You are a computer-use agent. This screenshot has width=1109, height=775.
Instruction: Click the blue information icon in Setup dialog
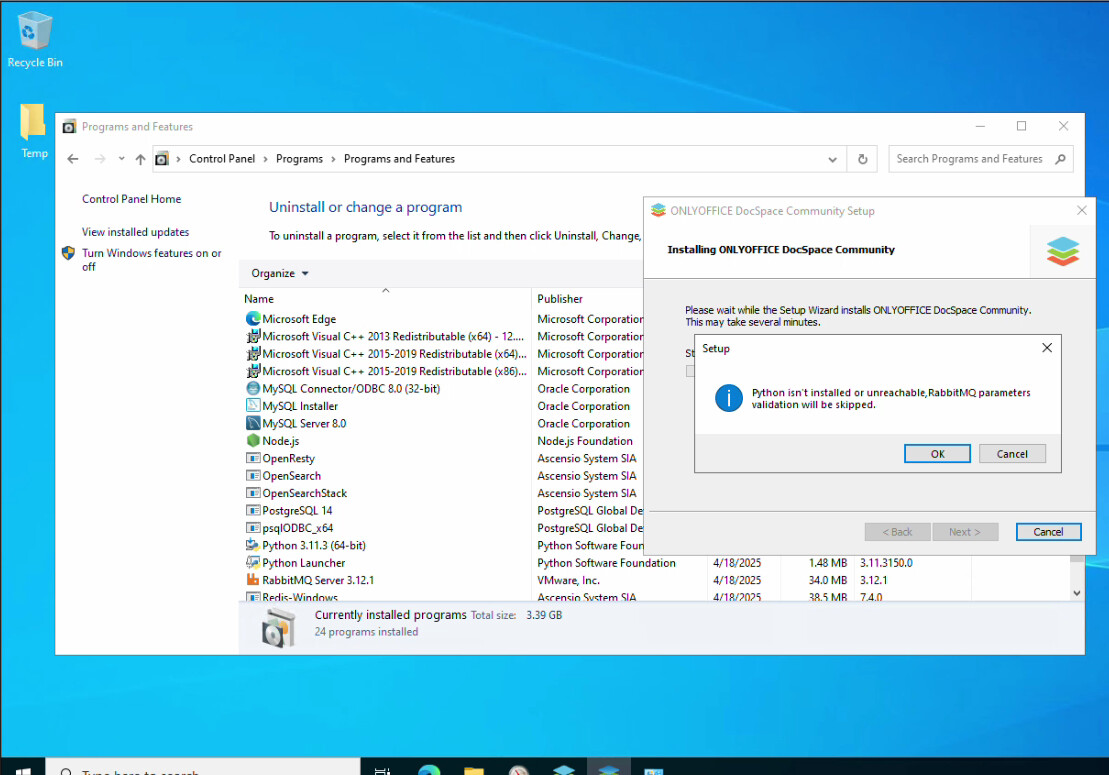point(728,398)
